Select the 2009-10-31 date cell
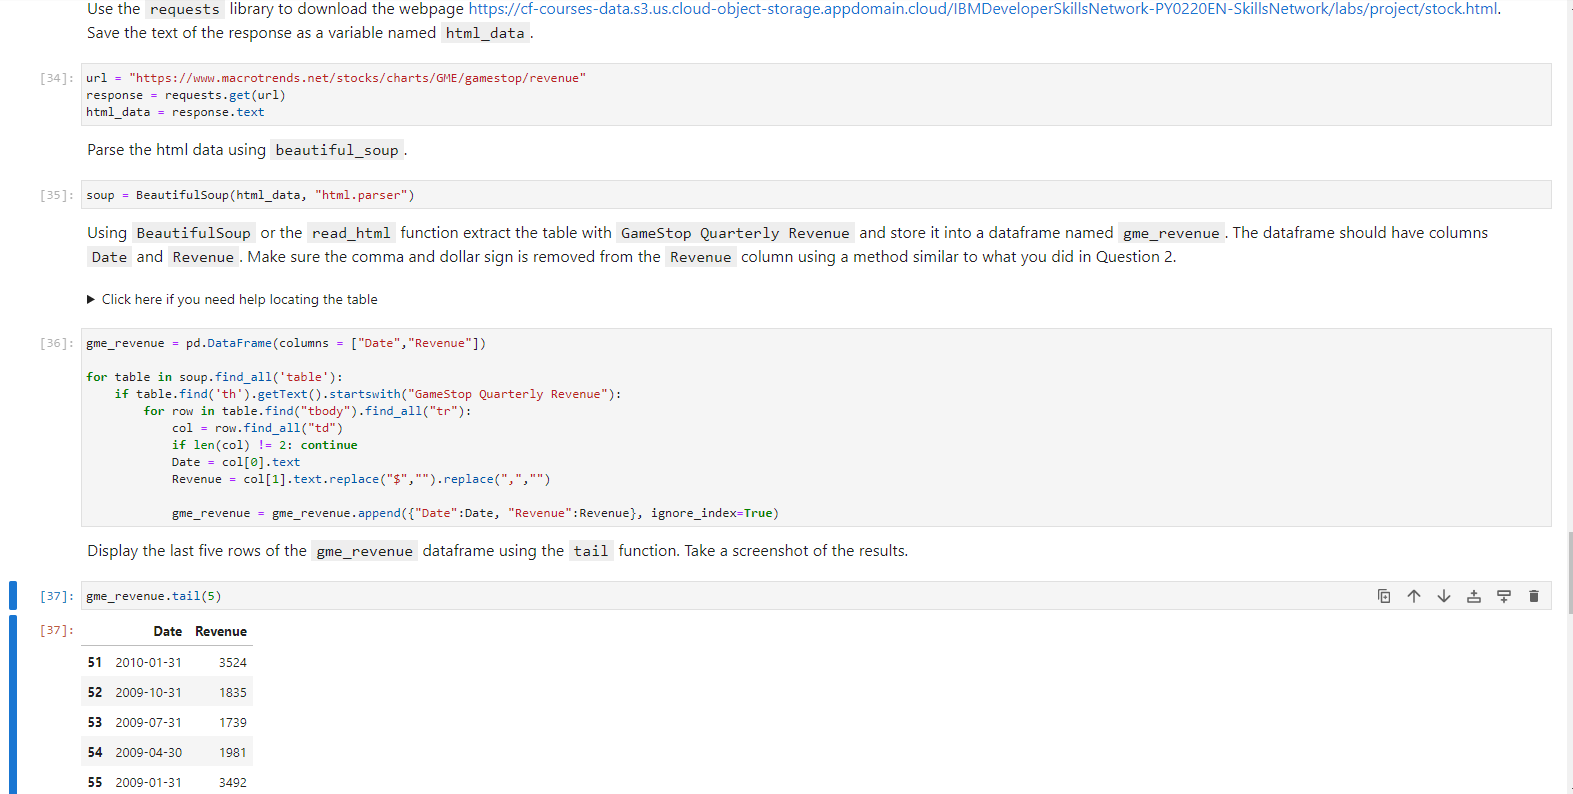This screenshot has width=1573, height=794. (149, 692)
